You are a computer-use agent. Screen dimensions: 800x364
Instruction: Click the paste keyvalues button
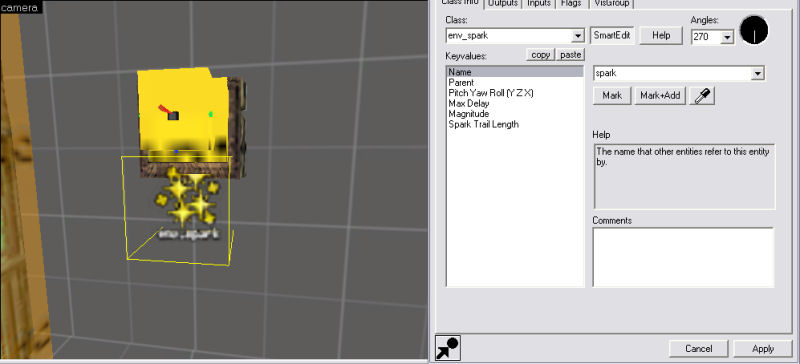570,55
